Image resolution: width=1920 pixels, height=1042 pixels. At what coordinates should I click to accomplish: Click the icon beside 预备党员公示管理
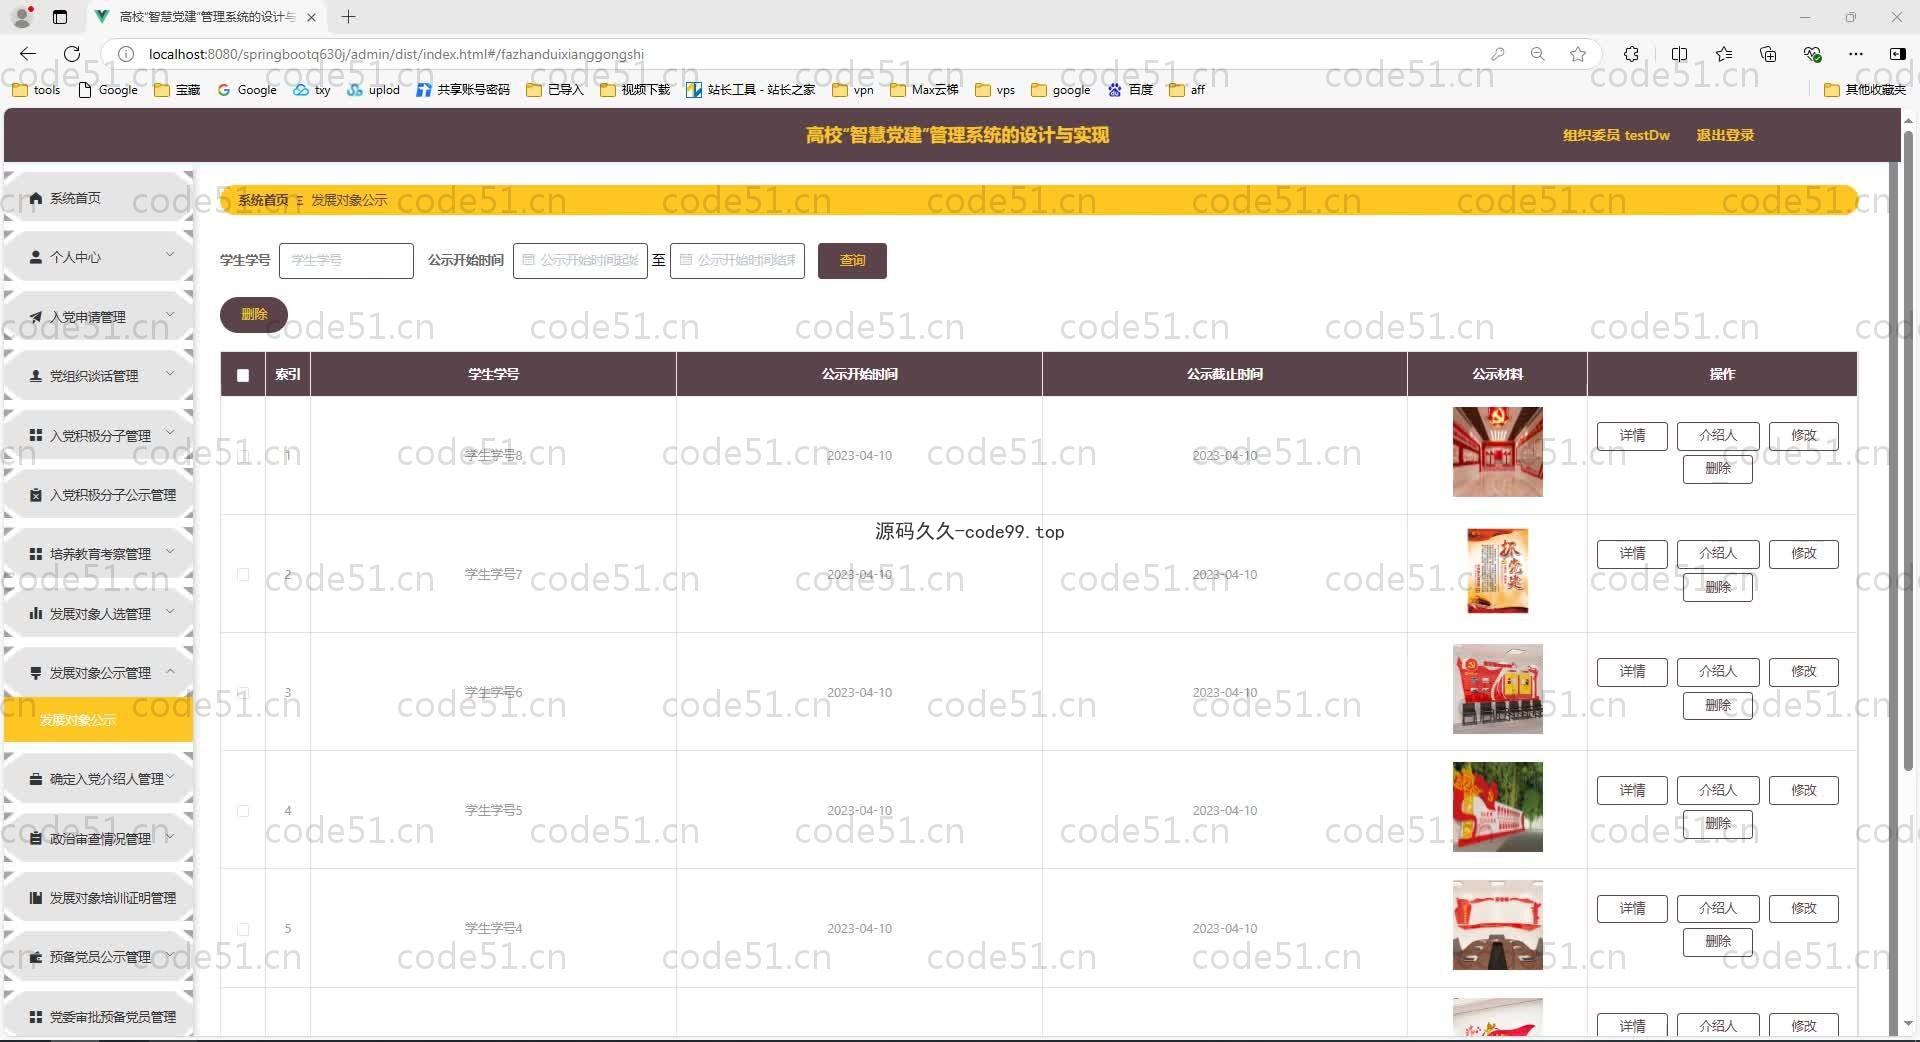click(x=36, y=957)
